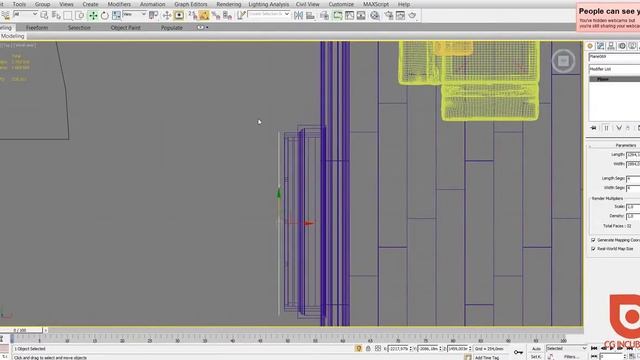
Task: Click the Make Unique icon in modifier stack
Action: [x=619, y=128]
